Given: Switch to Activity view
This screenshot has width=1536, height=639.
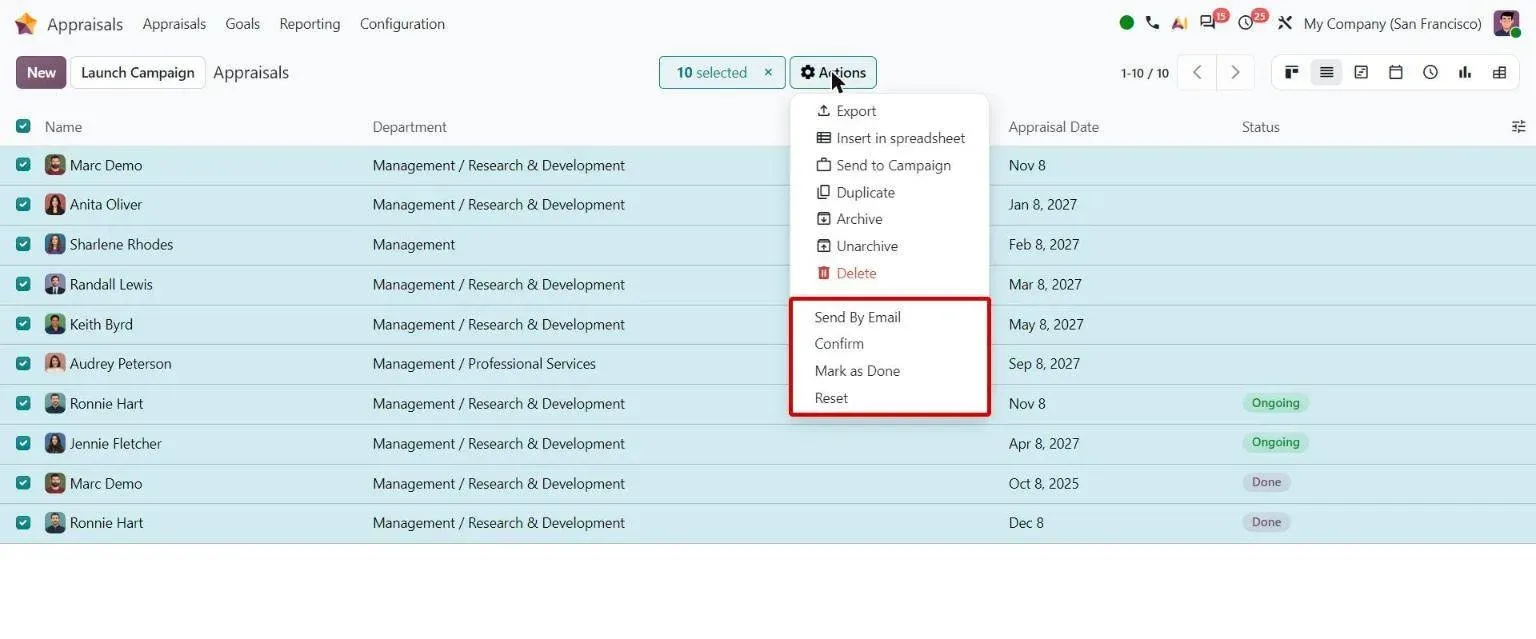Looking at the screenshot, I should [x=1430, y=72].
